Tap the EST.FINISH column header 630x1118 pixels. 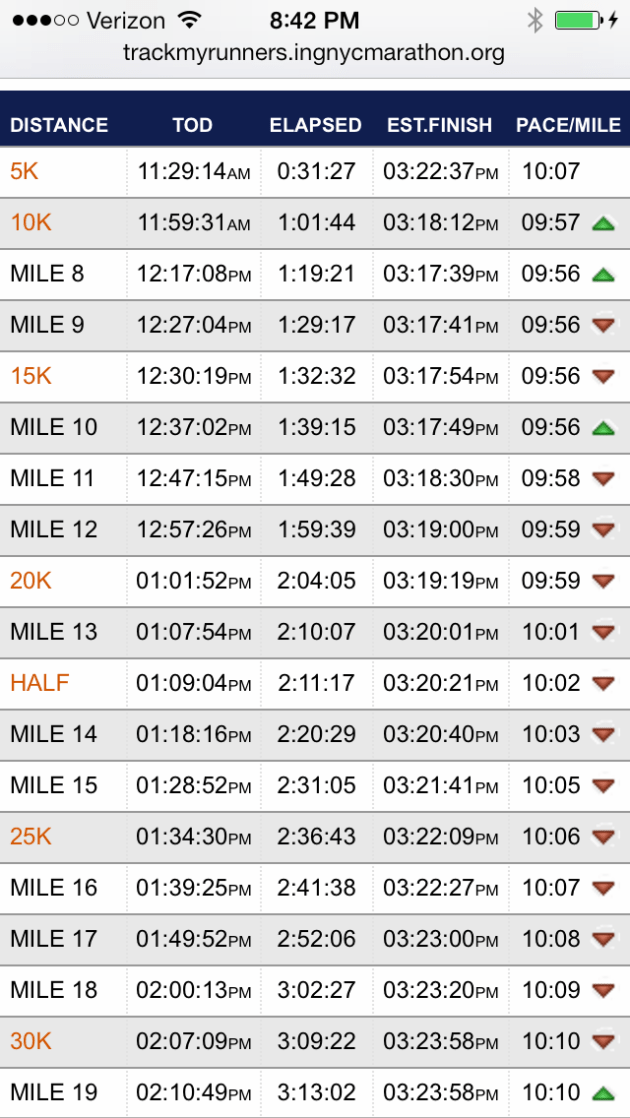tap(440, 125)
